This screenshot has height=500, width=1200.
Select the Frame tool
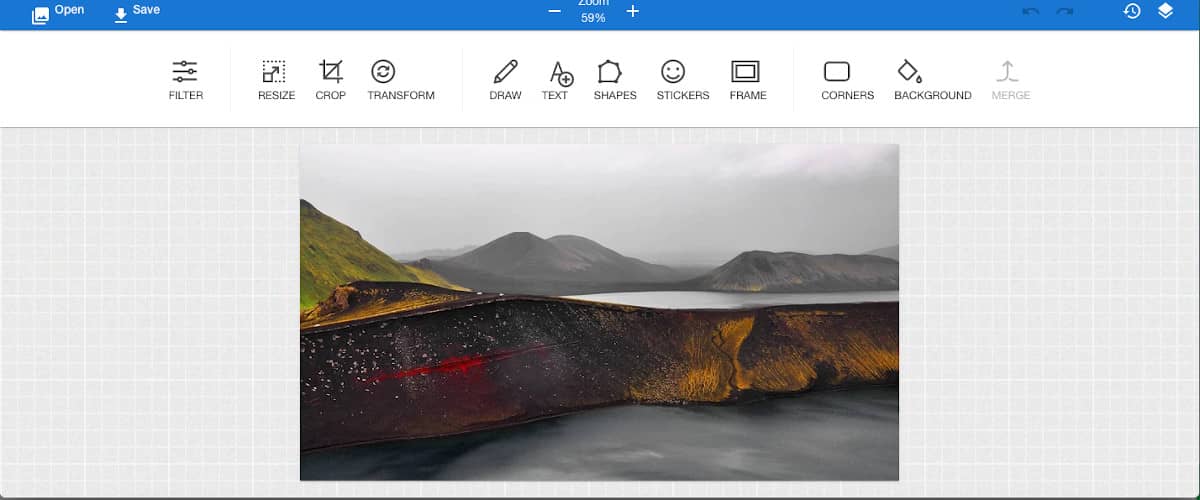pyautogui.click(x=747, y=80)
